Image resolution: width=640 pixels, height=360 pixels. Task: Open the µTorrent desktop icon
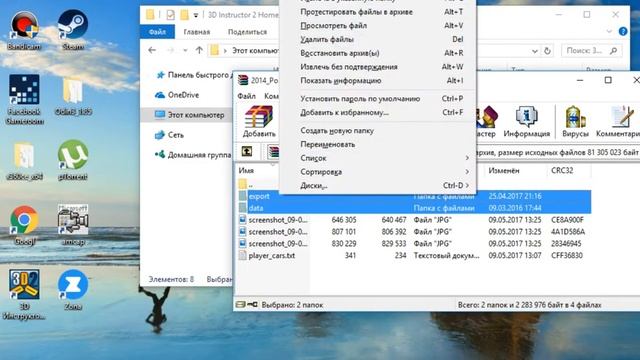click(73, 160)
